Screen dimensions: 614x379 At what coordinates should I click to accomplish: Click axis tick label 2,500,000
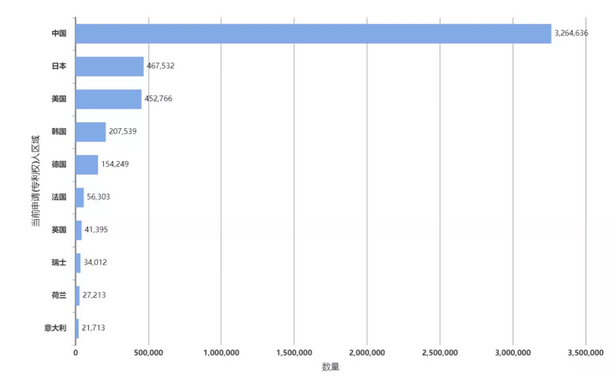[440, 353]
